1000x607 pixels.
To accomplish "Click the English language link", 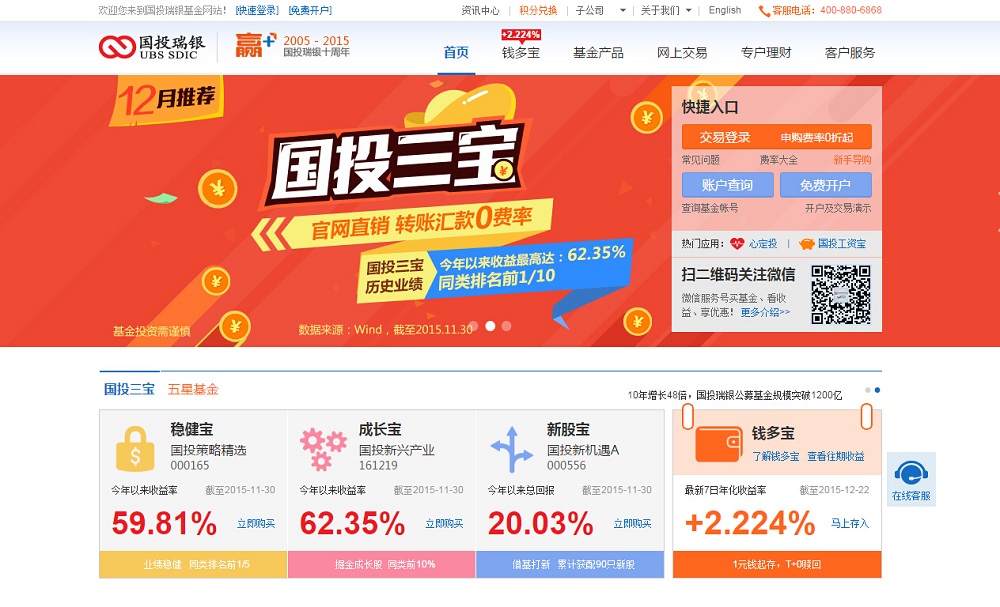I will 724,10.
